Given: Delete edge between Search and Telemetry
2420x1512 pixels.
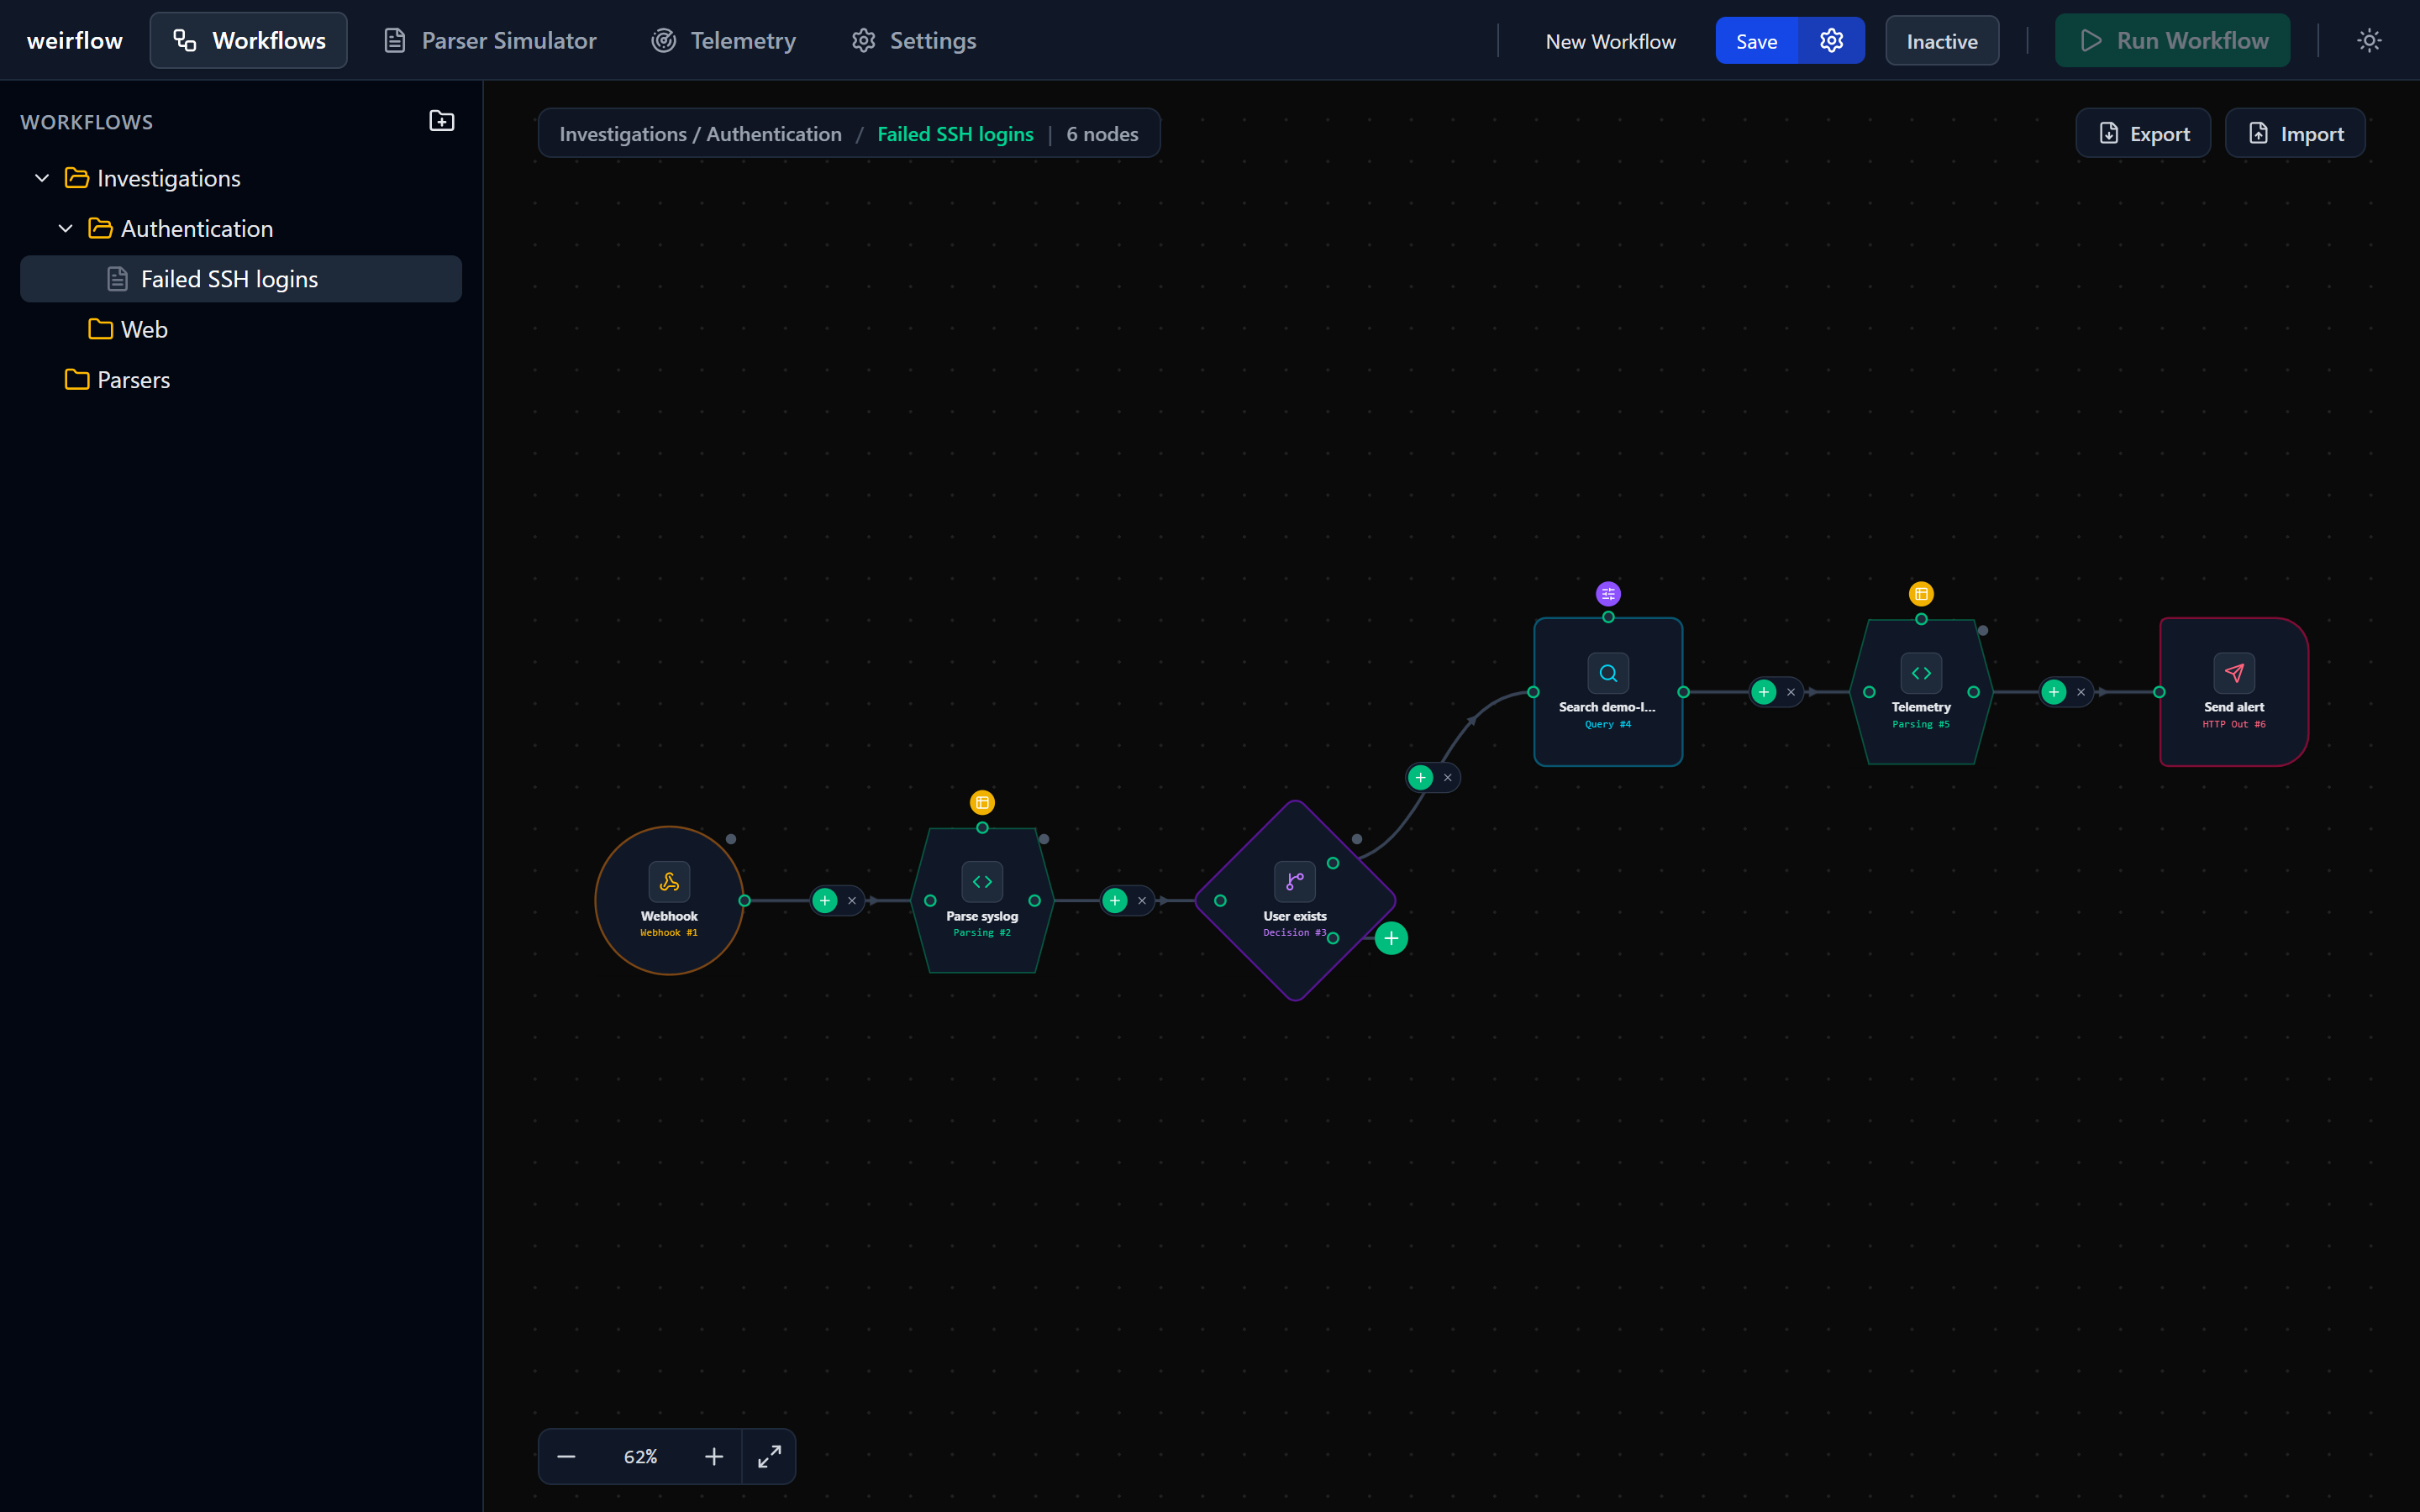Looking at the screenshot, I should (1791, 692).
